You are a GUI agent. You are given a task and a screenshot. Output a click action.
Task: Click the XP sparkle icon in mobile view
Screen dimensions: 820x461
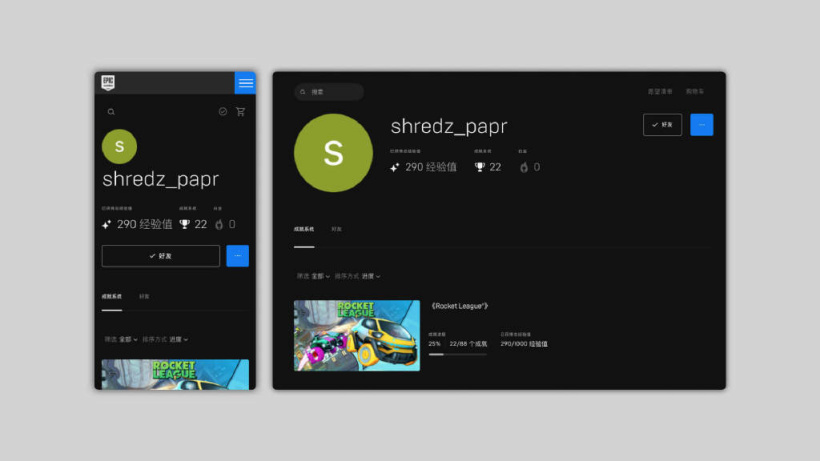(107, 225)
